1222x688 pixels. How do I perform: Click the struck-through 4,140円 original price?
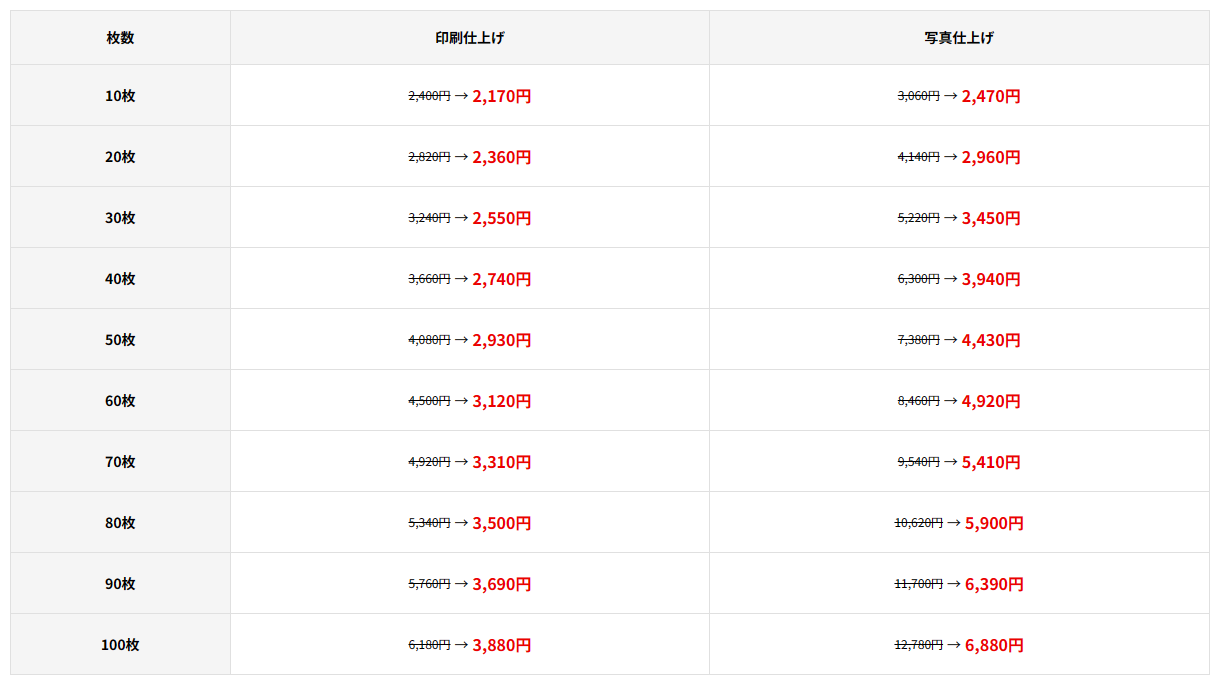(x=918, y=157)
